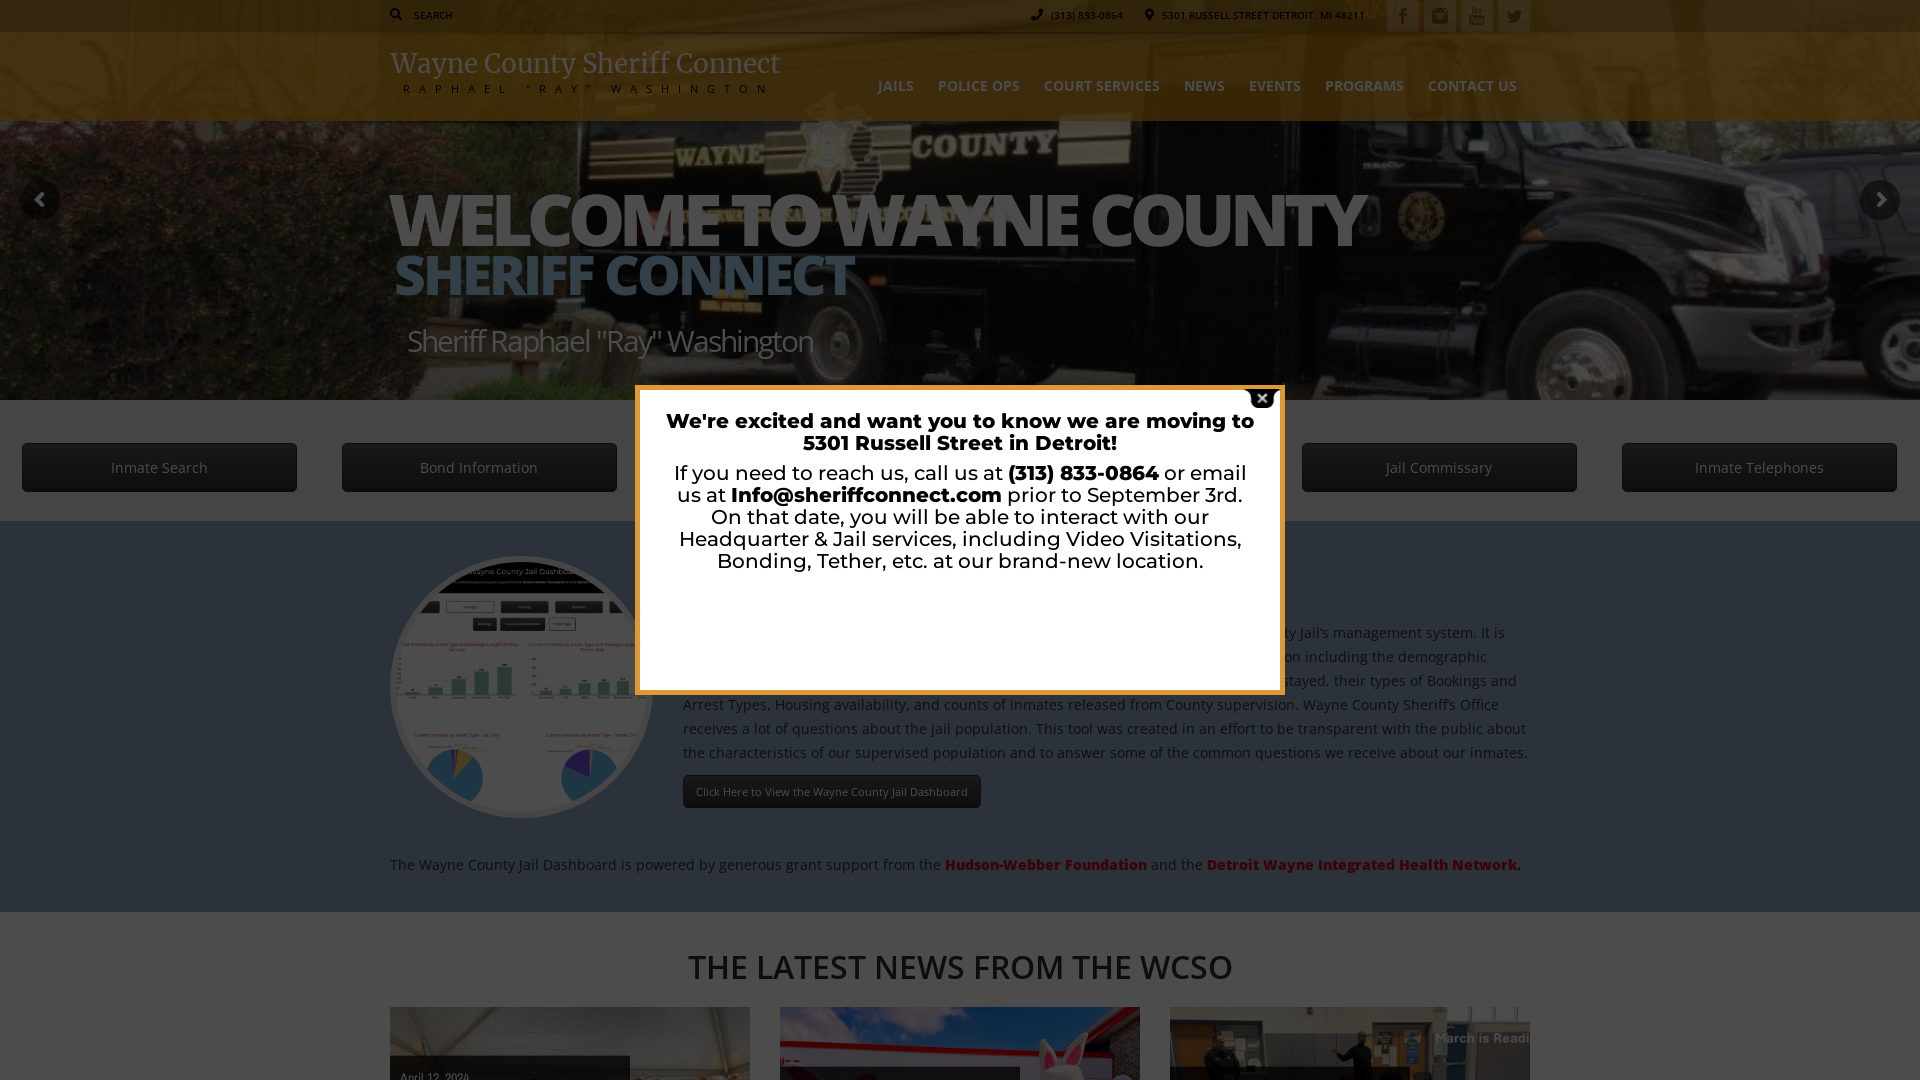
Task: Click the phone number icon
Action: (1038, 15)
